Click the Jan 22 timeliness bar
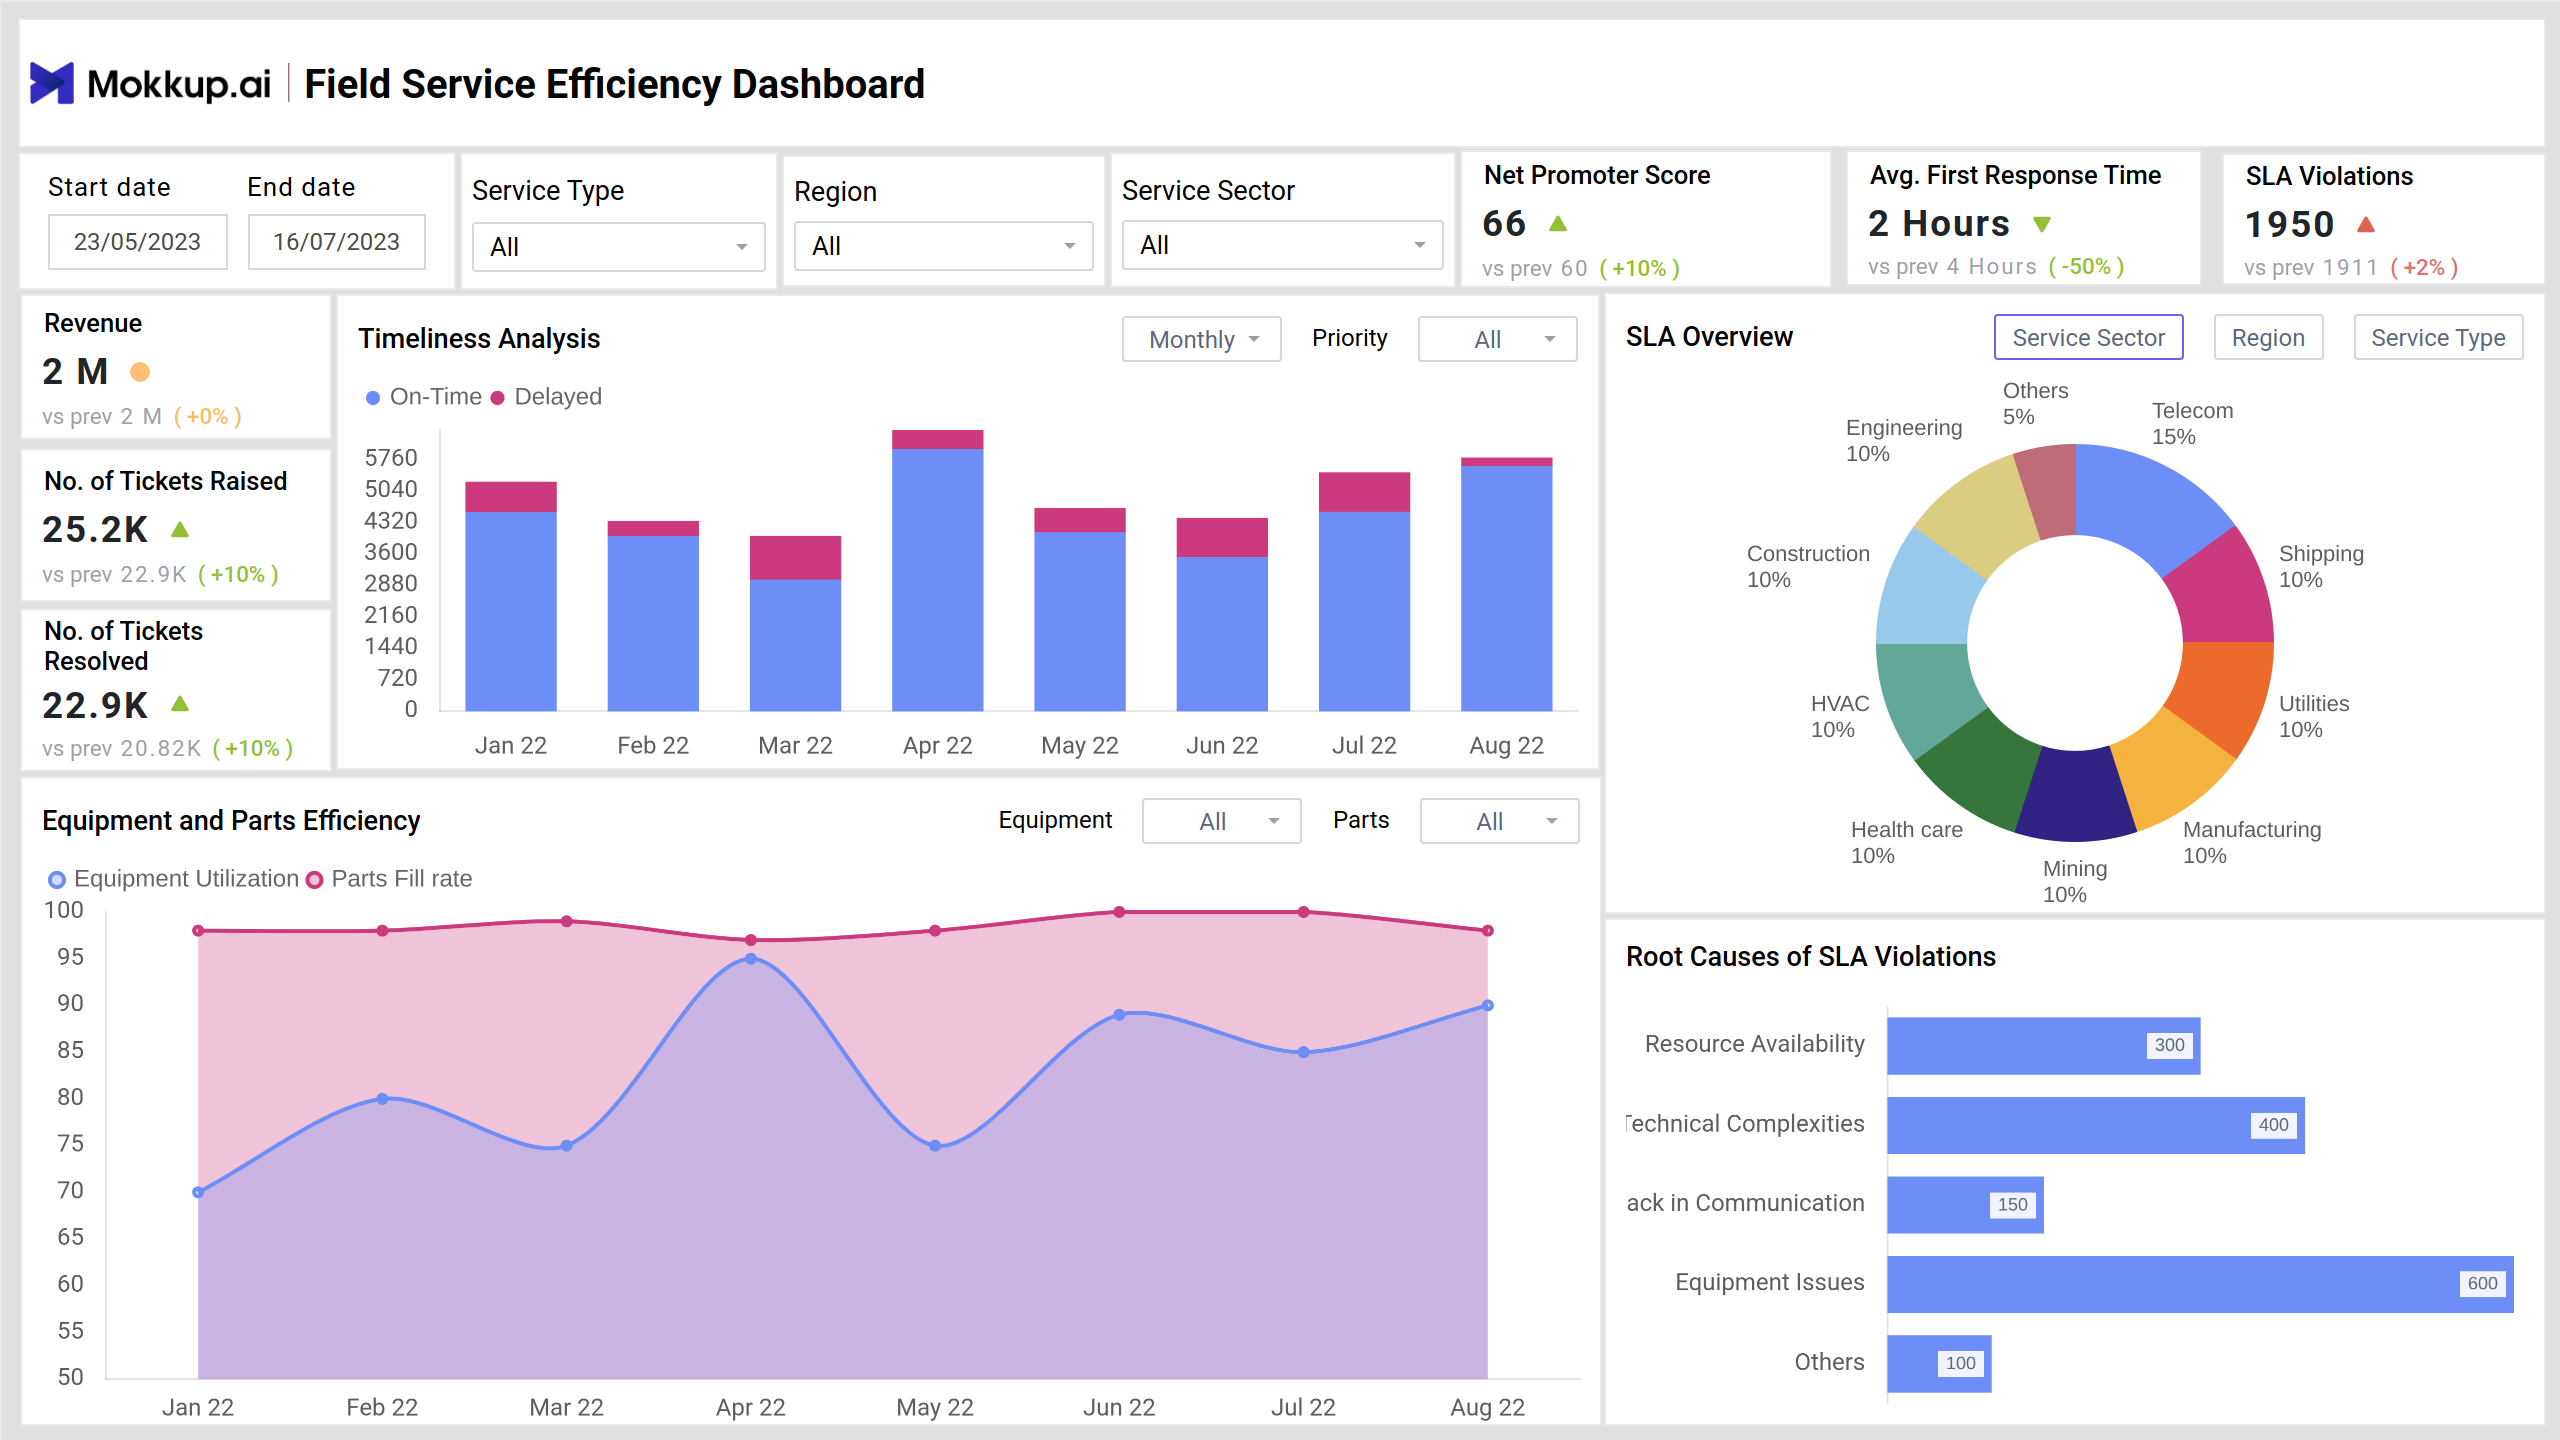Screen dimensions: 2560x1440 (x=511, y=597)
